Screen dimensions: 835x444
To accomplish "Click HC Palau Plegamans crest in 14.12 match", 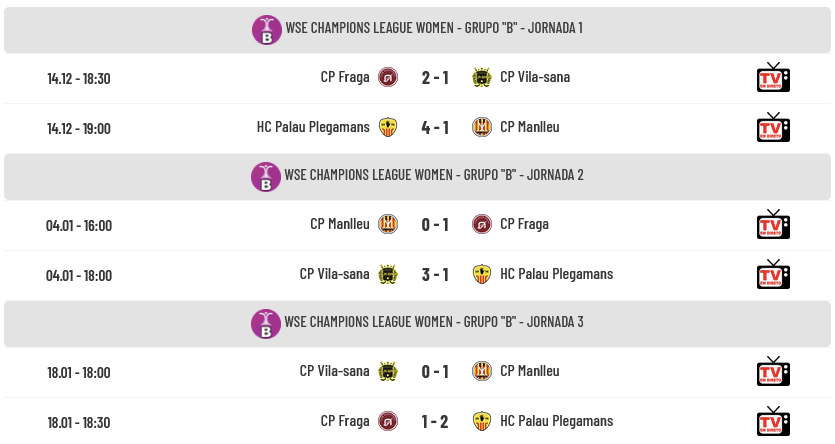I will [388, 127].
